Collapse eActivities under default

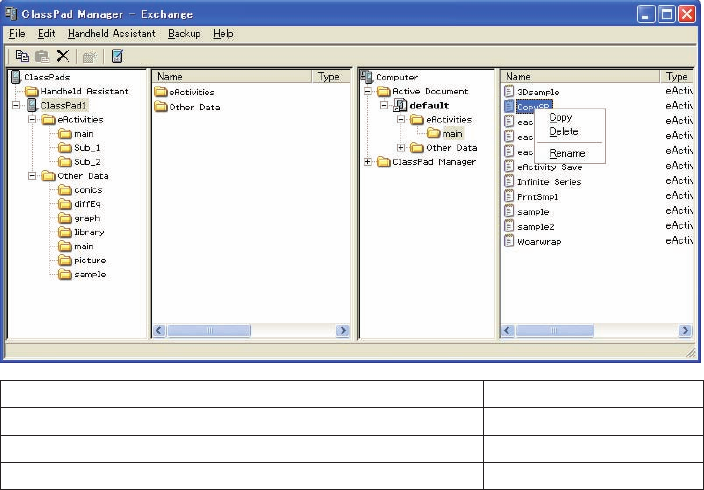pos(401,119)
